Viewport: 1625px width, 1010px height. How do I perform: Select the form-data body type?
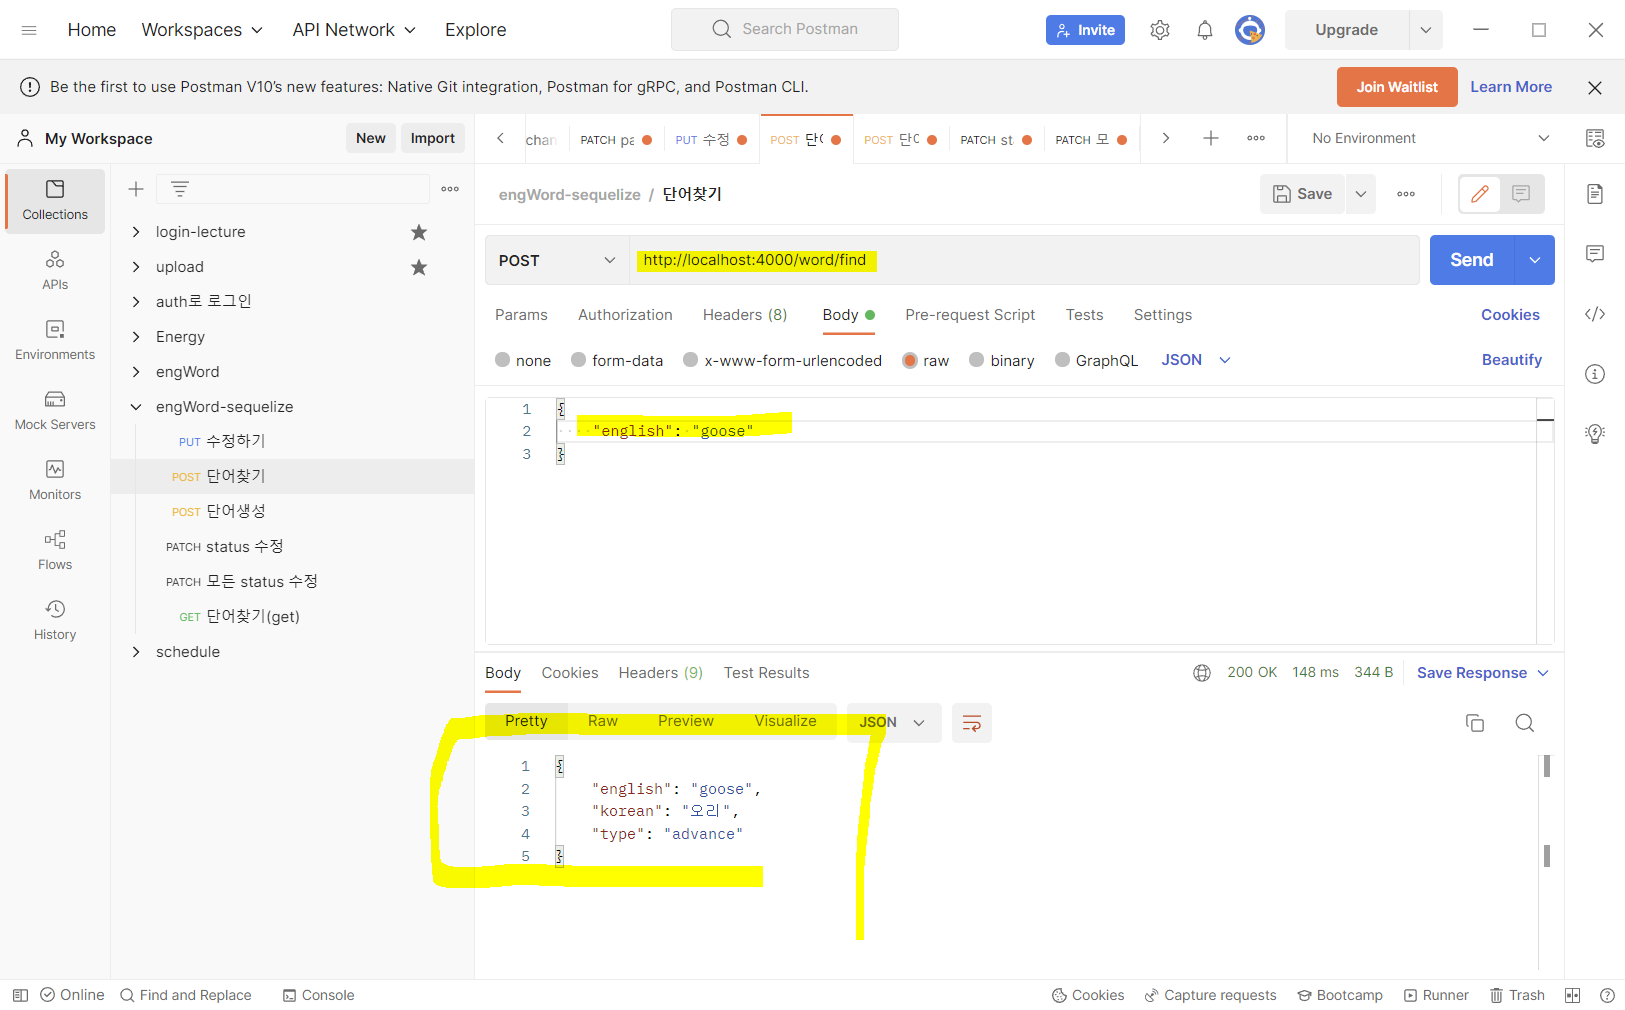(617, 360)
